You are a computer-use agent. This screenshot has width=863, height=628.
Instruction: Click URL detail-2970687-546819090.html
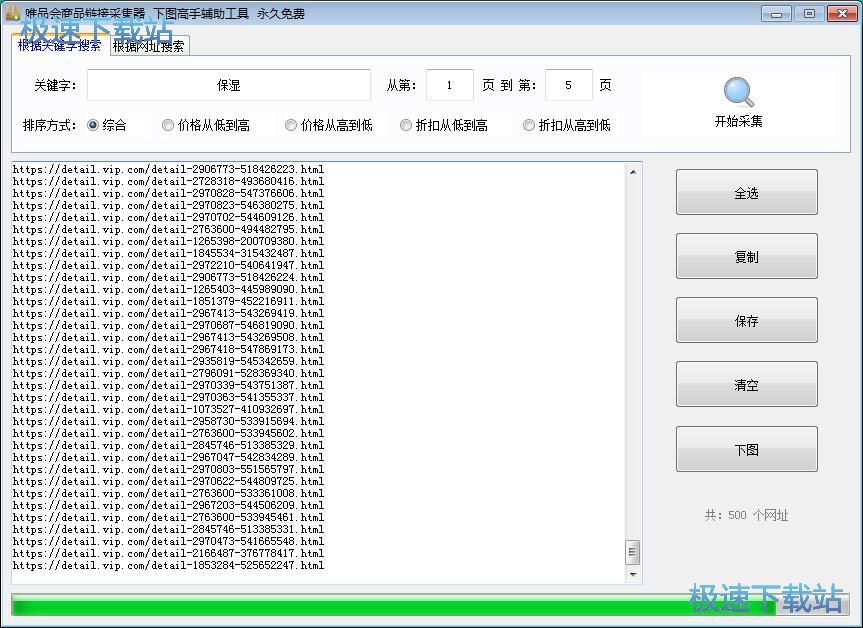click(168, 325)
